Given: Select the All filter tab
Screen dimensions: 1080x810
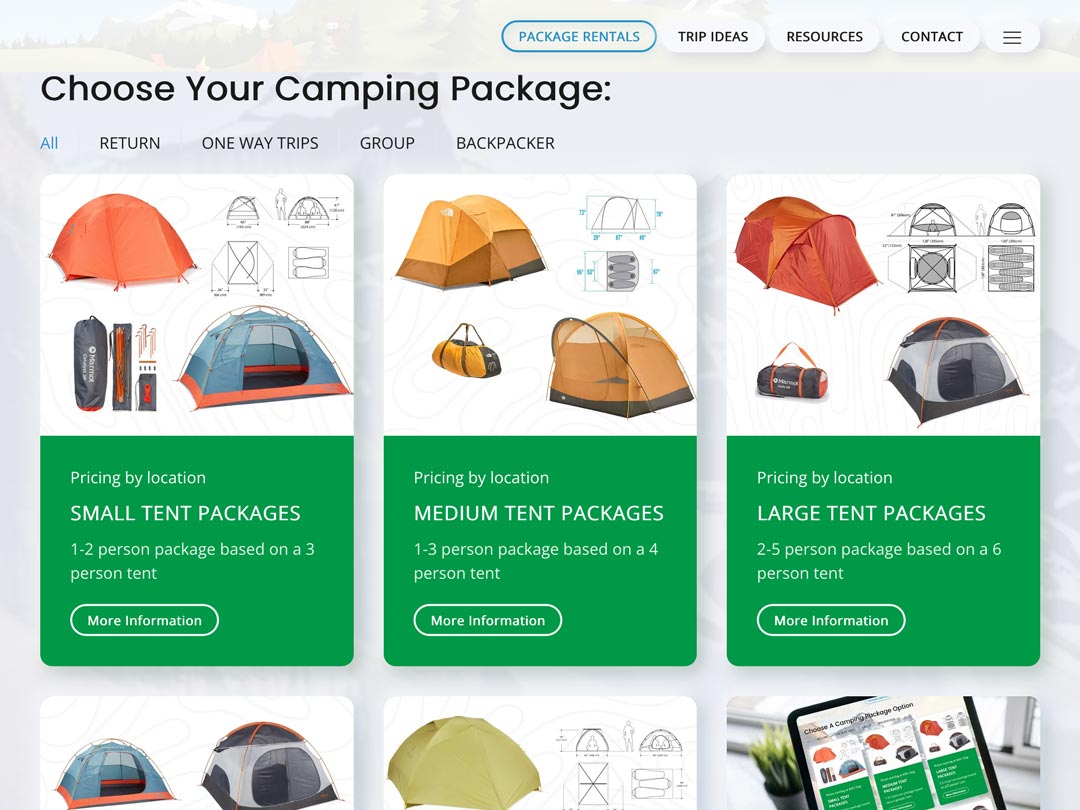Looking at the screenshot, I should (x=49, y=143).
